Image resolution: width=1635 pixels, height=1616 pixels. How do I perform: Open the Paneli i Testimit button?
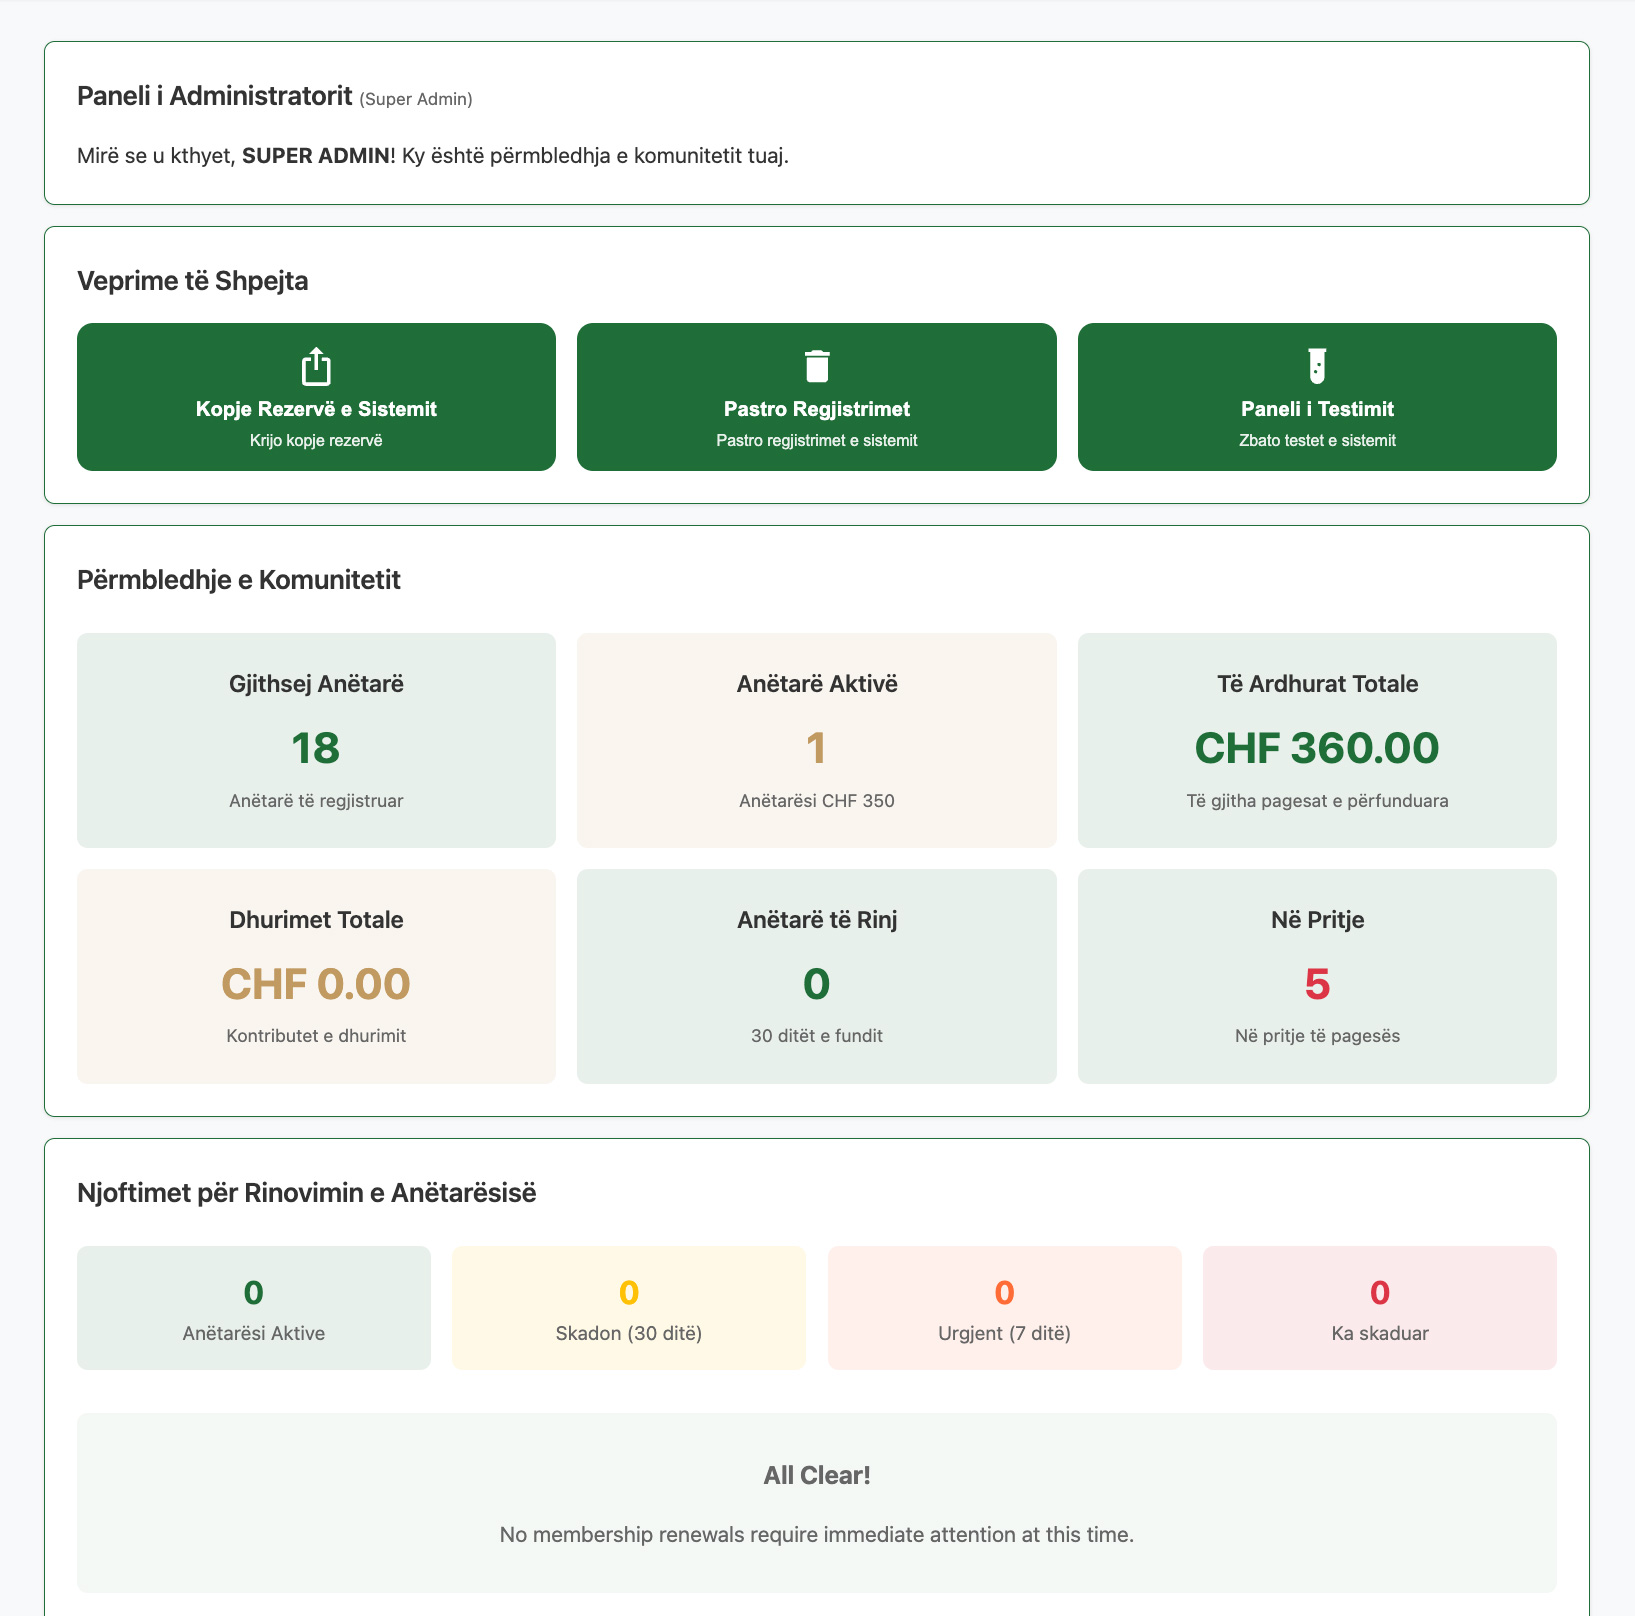point(1317,397)
